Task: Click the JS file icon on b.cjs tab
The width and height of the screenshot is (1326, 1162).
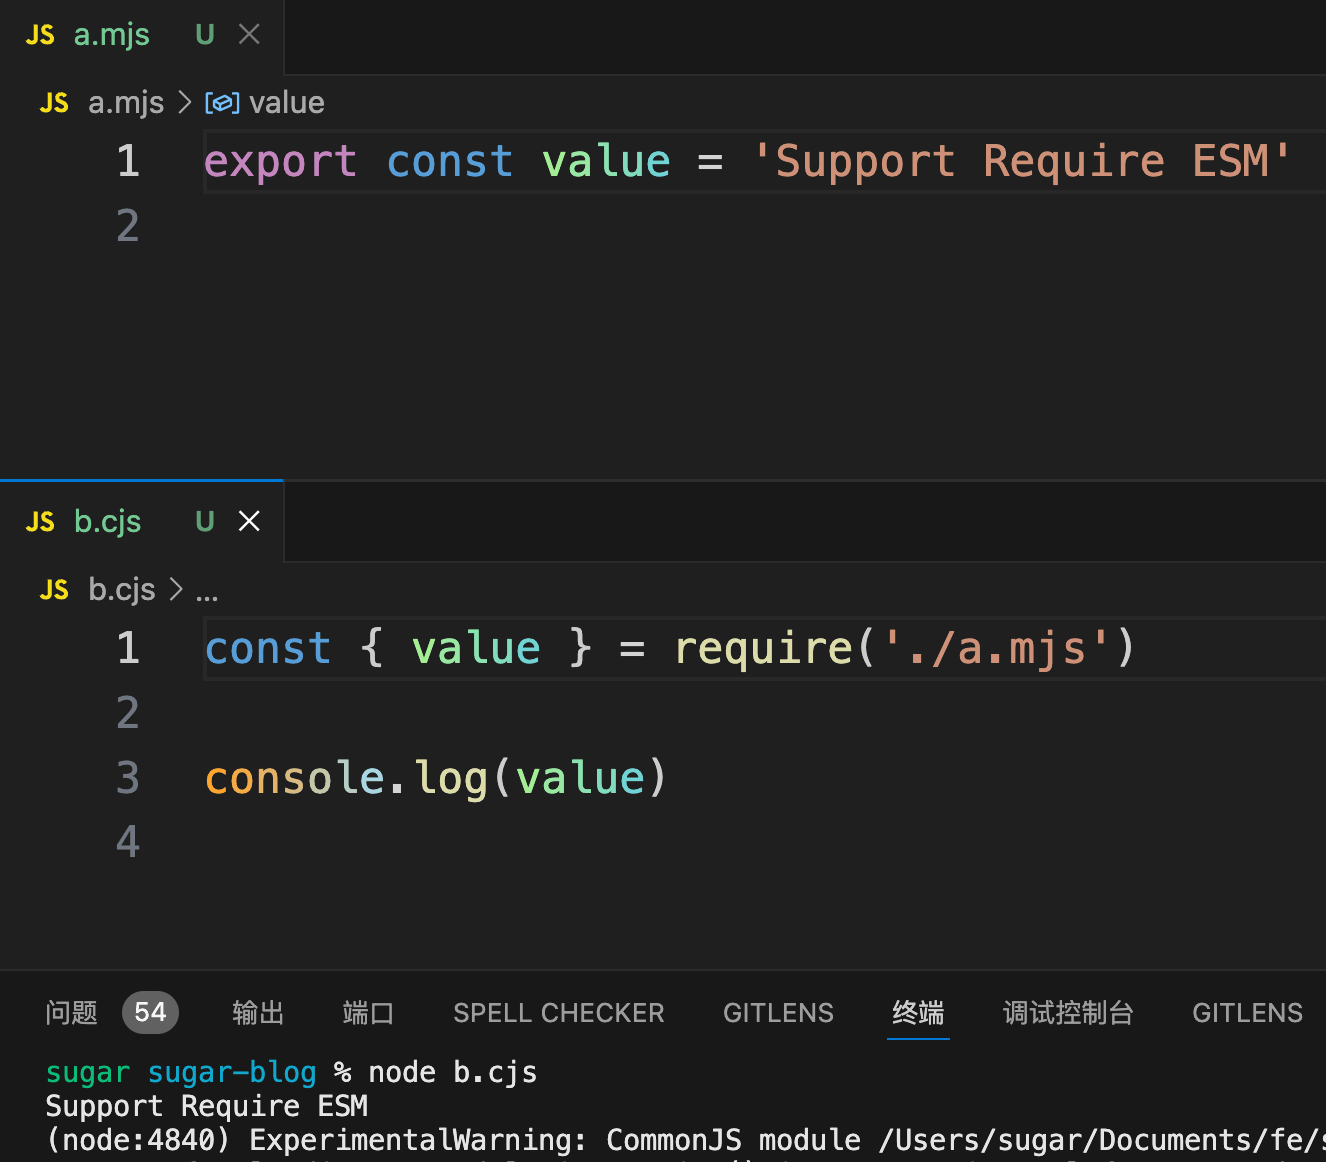Action: [x=40, y=522]
